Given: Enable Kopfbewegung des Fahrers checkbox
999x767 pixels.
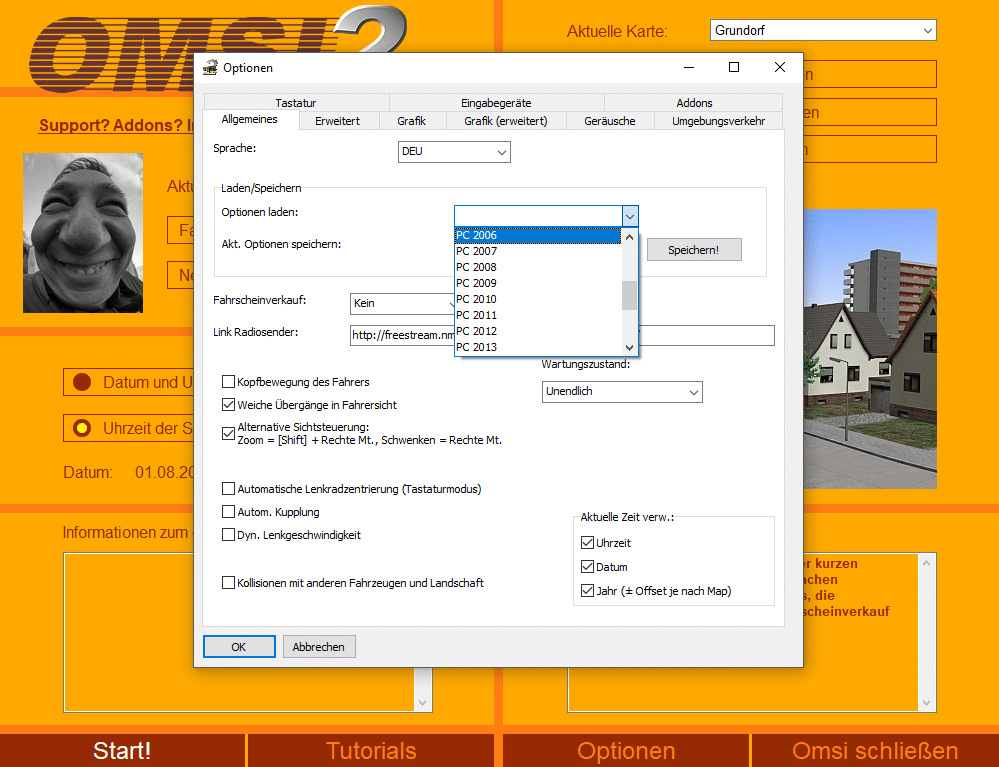Looking at the screenshot, I should pyautogui.click(x=229, y=382).
